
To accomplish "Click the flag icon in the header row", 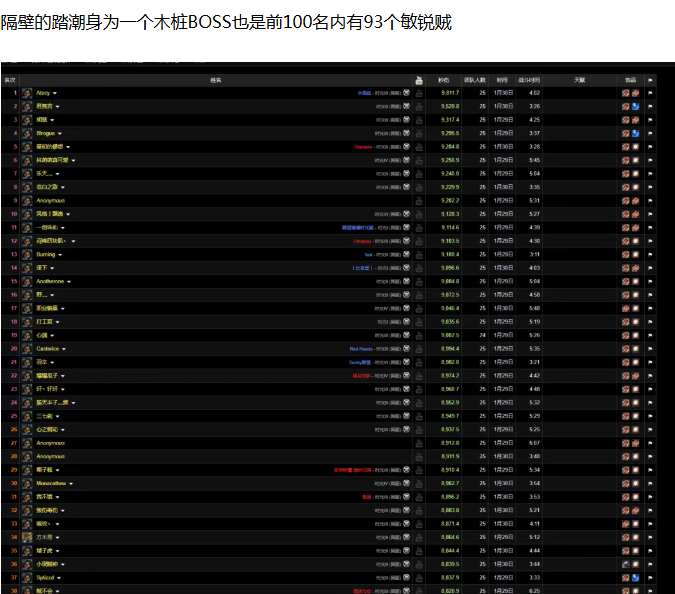I will pos(650,80).
